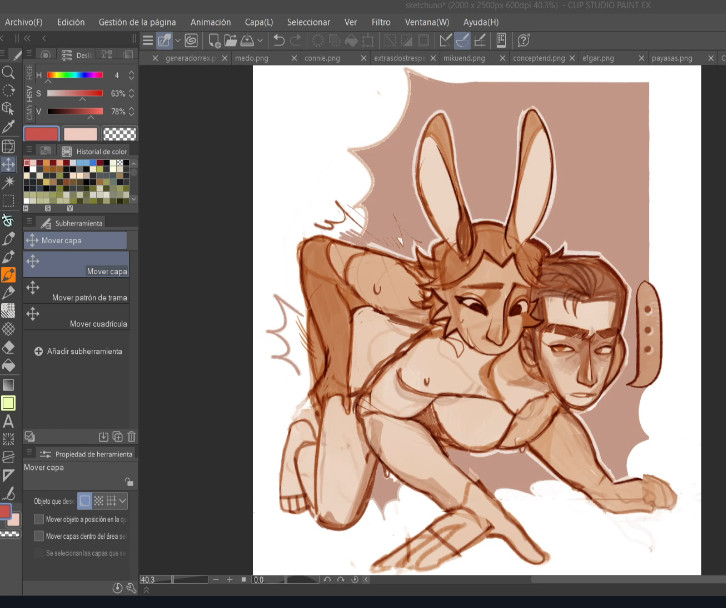
Task: Select the Eraser tool
Action: (8, 347)
